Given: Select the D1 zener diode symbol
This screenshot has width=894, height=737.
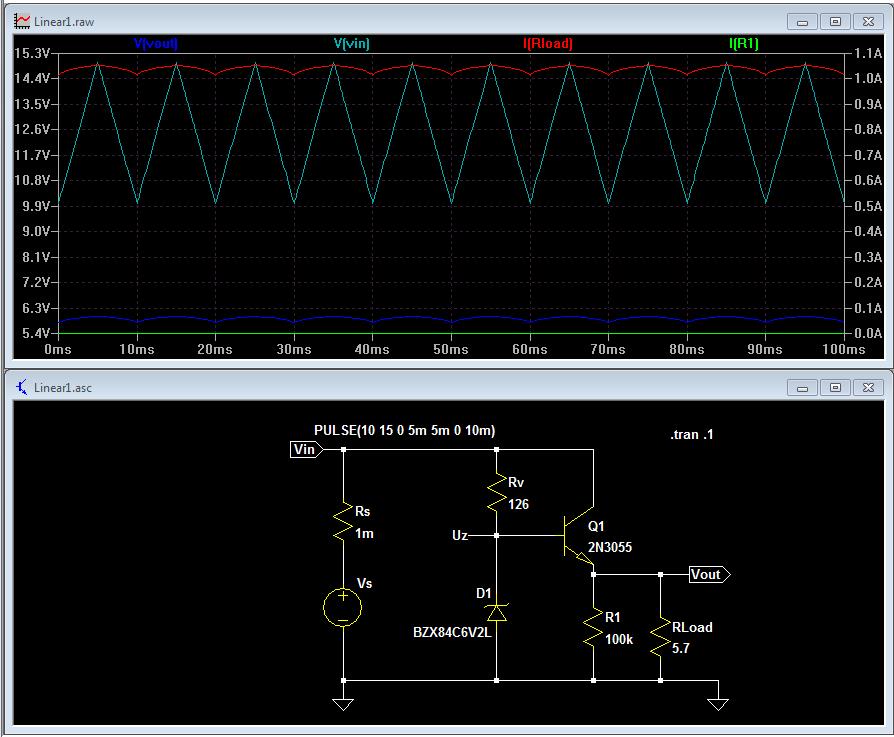Looking at the screenshot, I should point(496,610).
